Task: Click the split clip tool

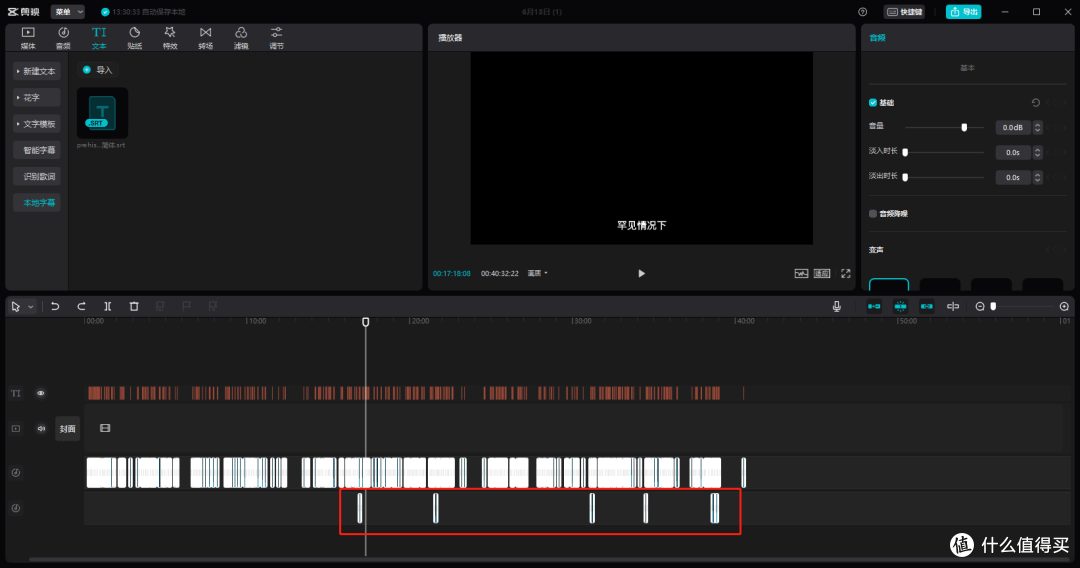Action: [x=107, y=306]
